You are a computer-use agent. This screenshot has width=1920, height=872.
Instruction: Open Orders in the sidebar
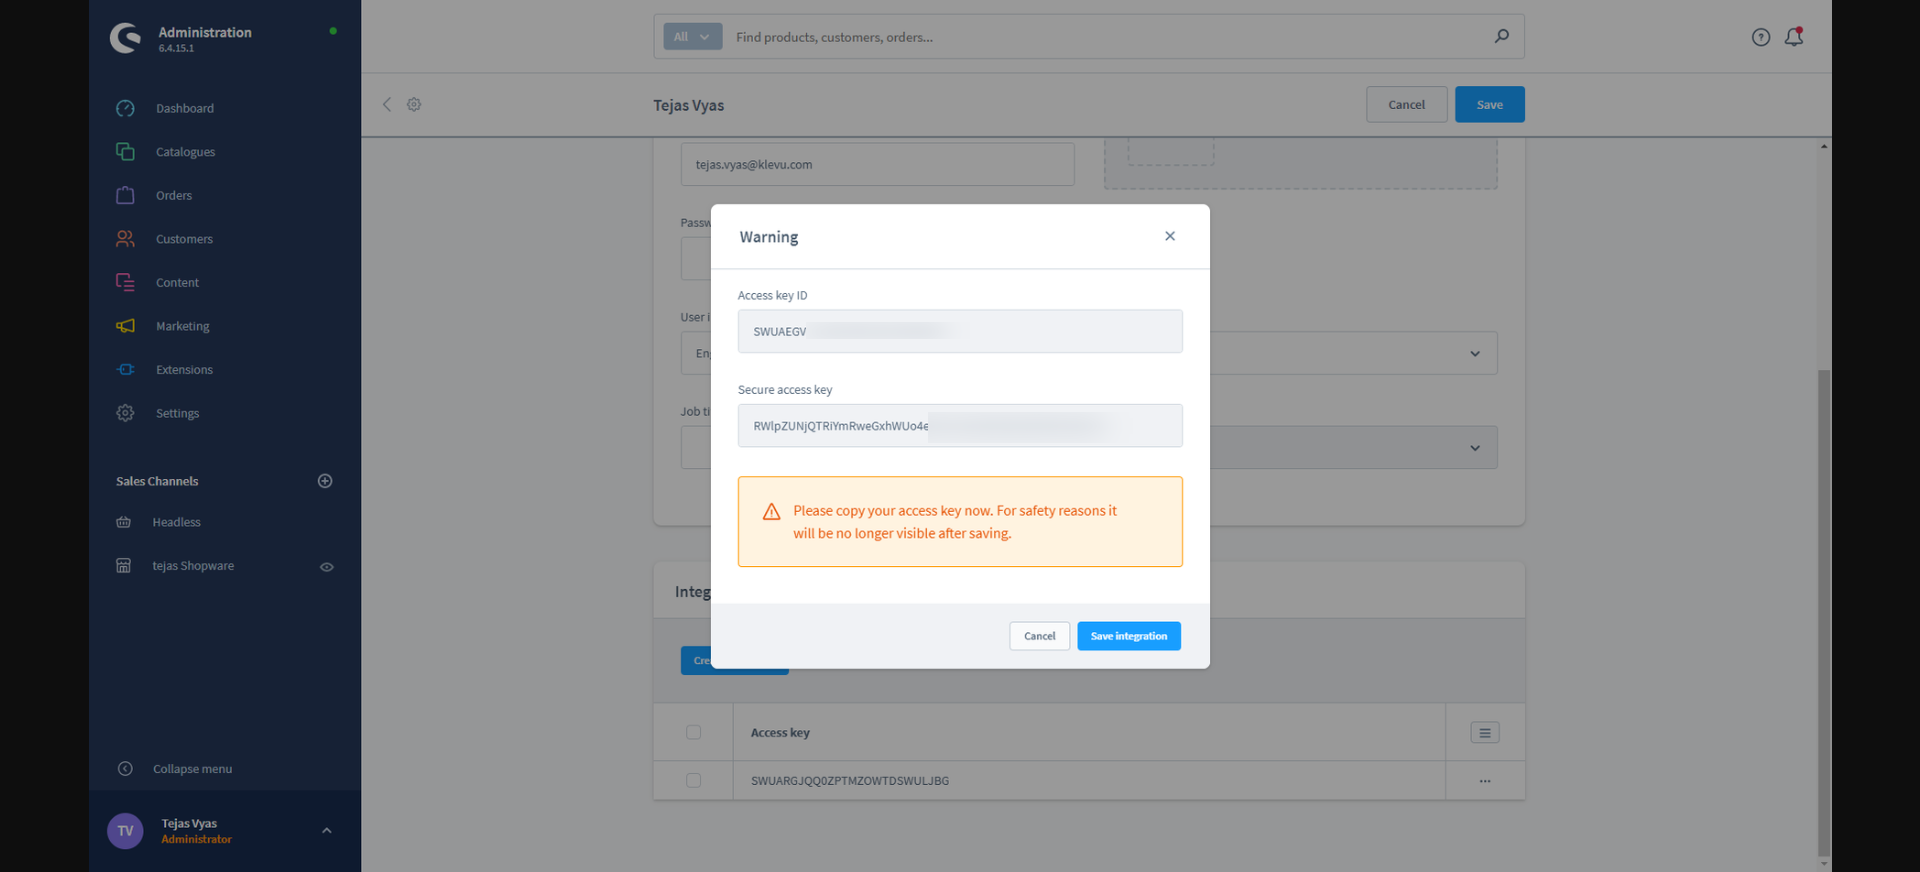(x=173, y=196)
